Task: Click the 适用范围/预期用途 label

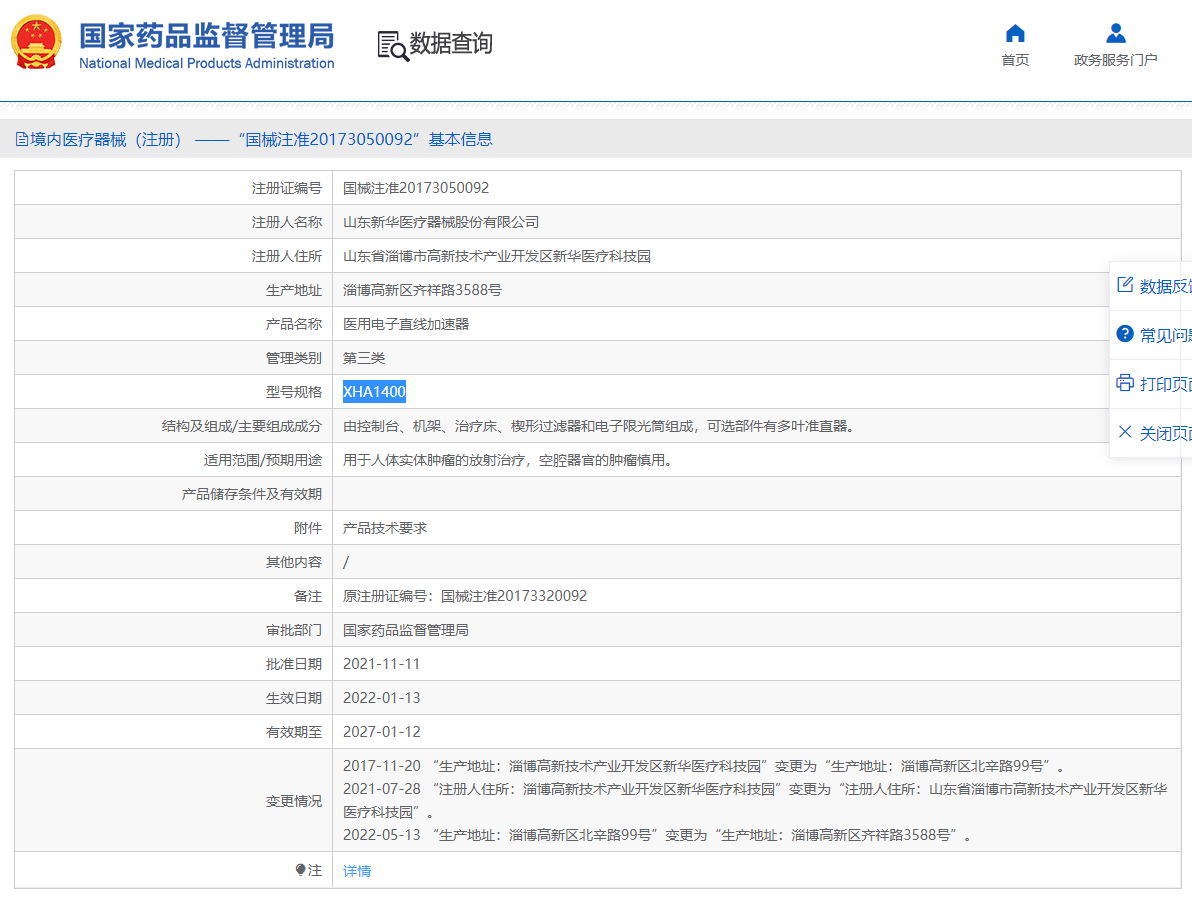Action: (262, 460)
